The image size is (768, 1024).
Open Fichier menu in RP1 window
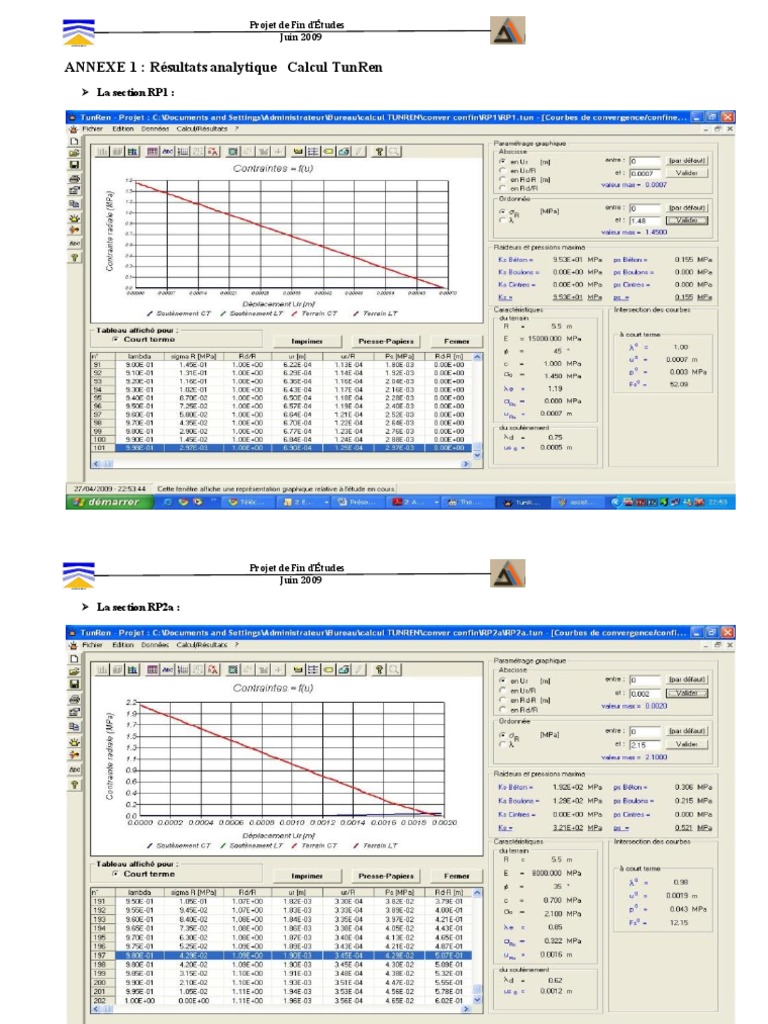click(x=92, y=129)
